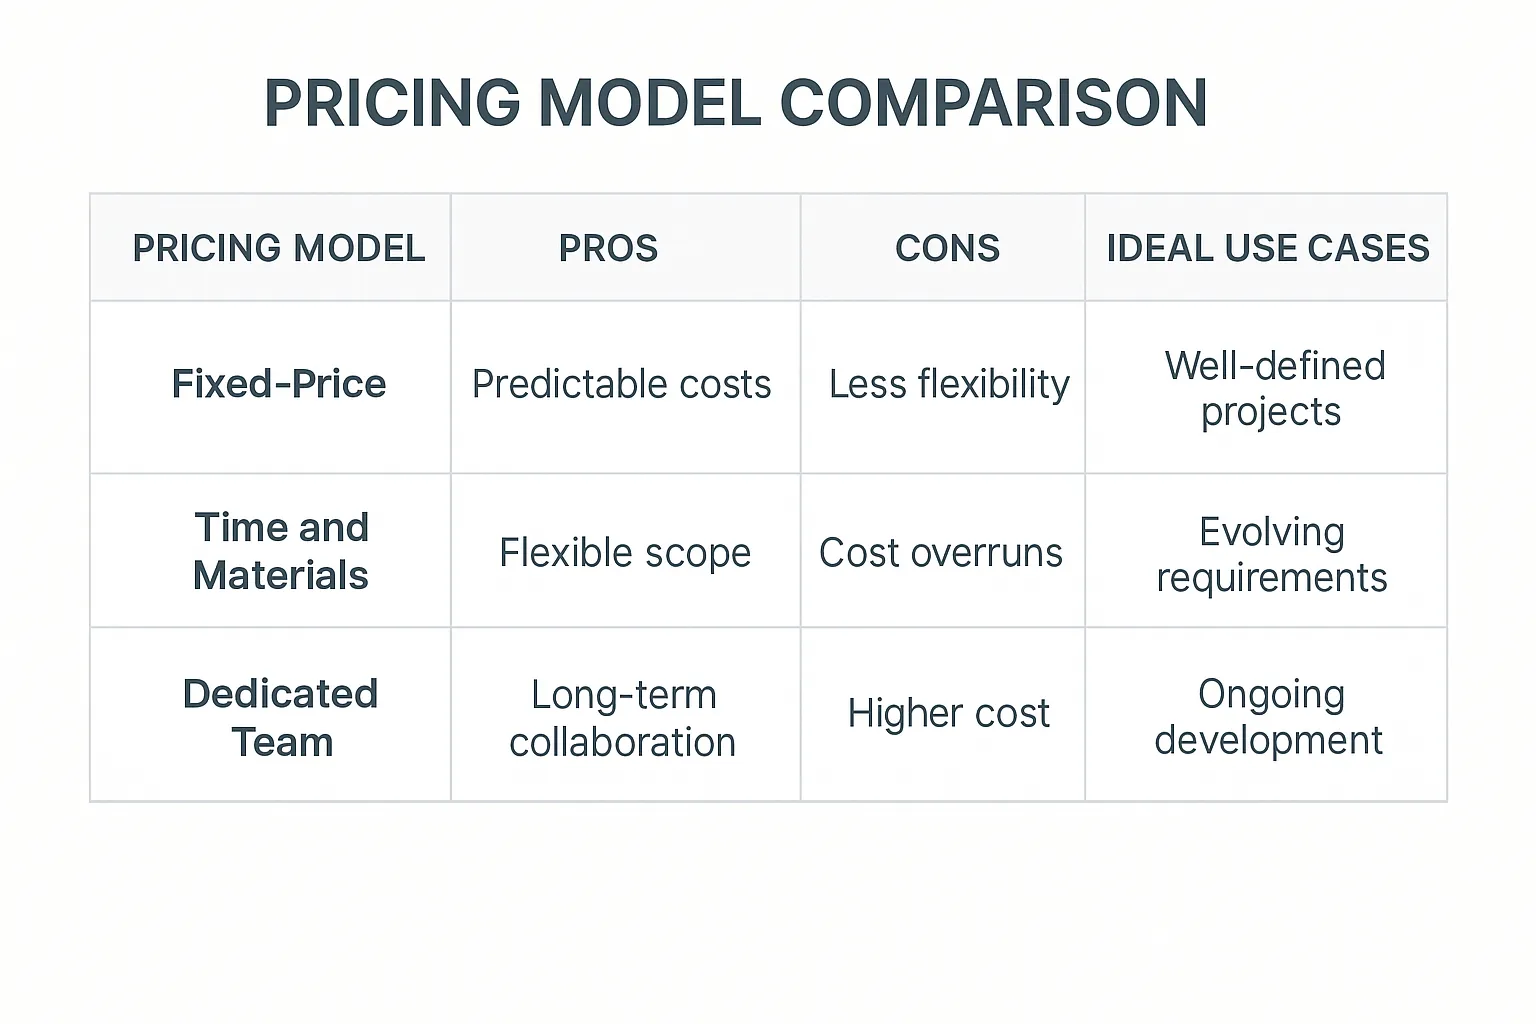Screen dimensions: 1536x1024
Task: Select the IDEAL USE CASES column header
Action: pyautogui.click(x=1267, y=248)
